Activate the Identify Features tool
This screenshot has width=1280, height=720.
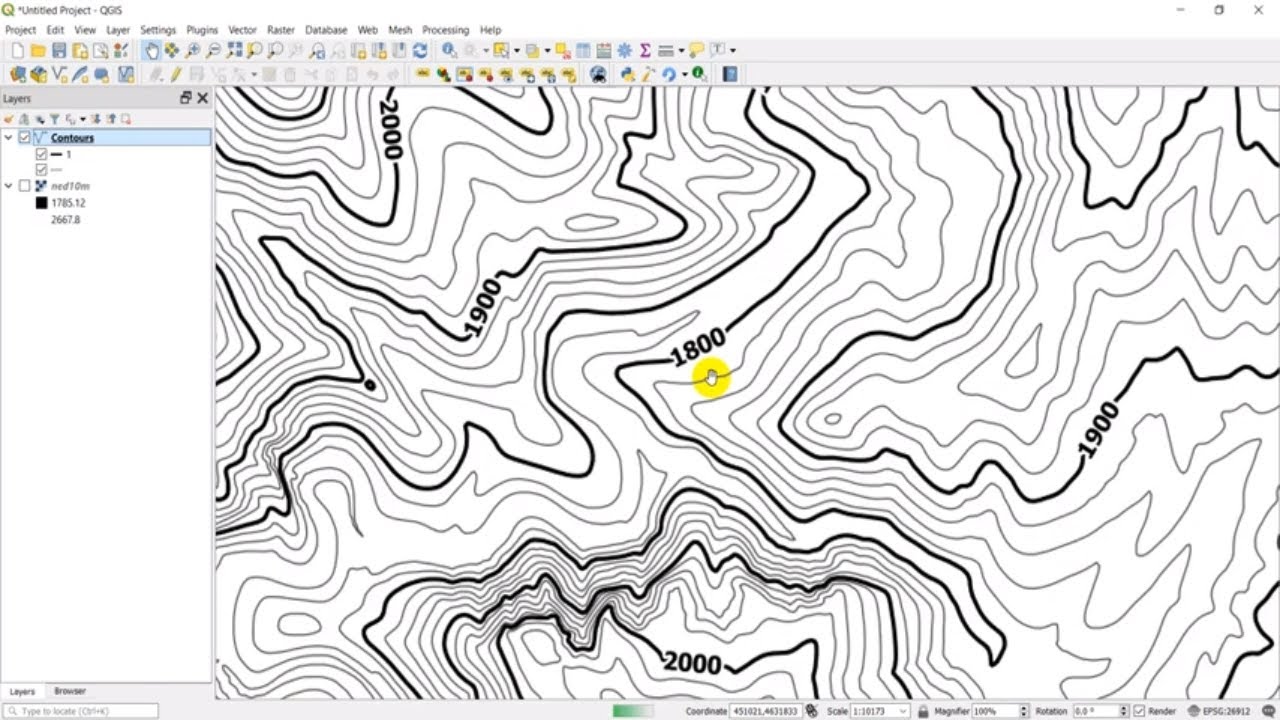pos(449,50)
